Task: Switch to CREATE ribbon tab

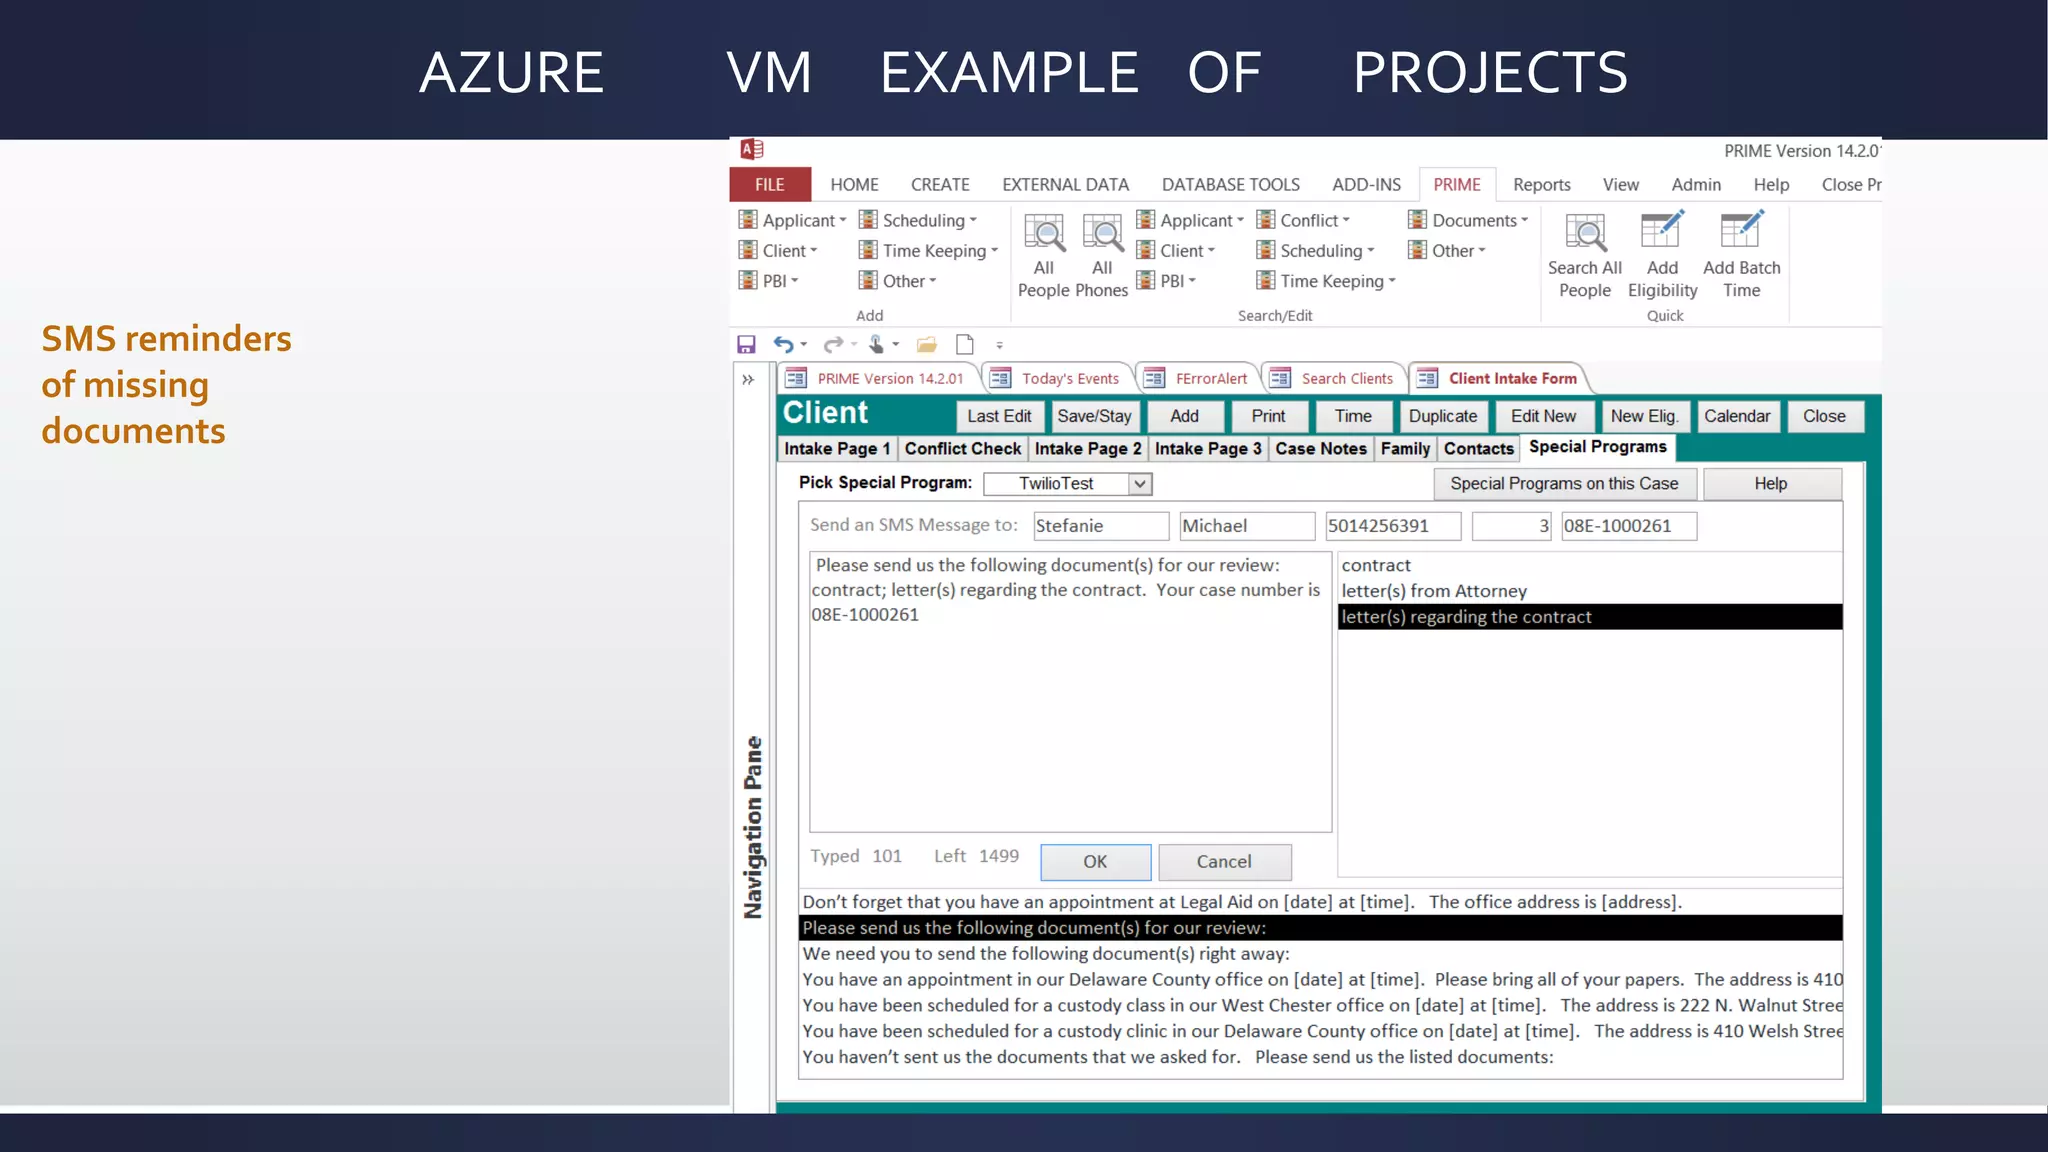Action: click(940, 185)
